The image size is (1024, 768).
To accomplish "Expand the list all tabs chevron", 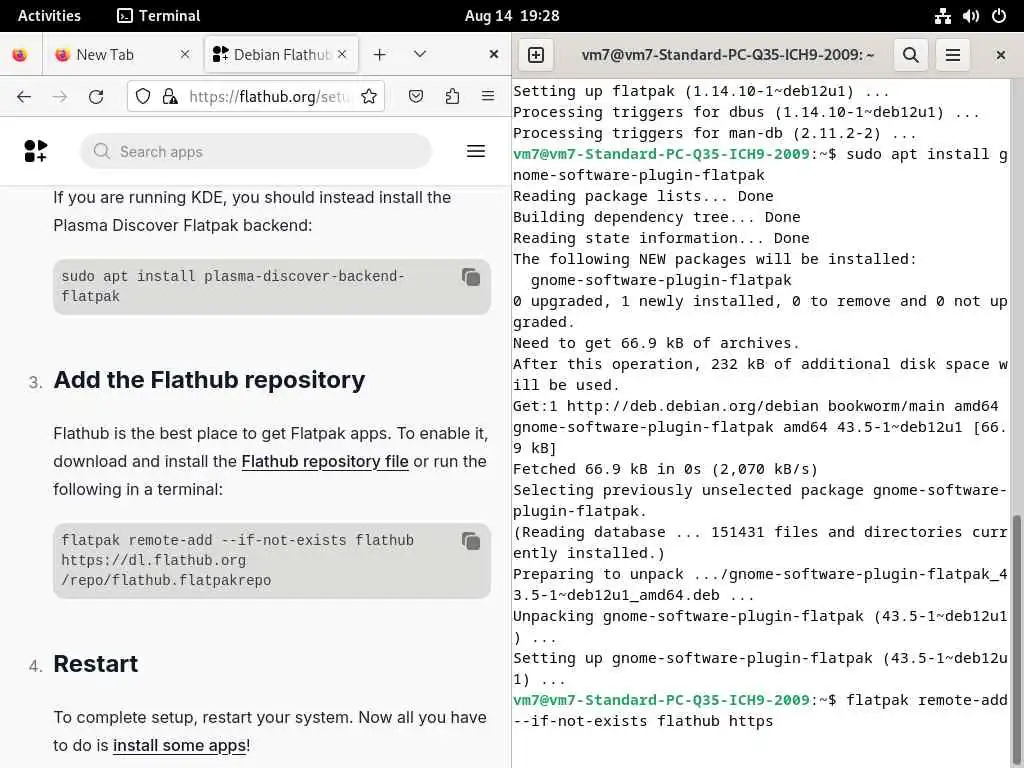I will coord(420,54).
